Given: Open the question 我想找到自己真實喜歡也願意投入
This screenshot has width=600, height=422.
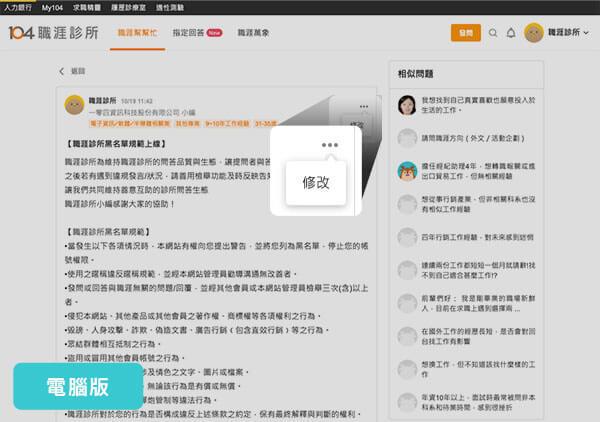Looking at the screenshot, I should click(x=478, y=105).
